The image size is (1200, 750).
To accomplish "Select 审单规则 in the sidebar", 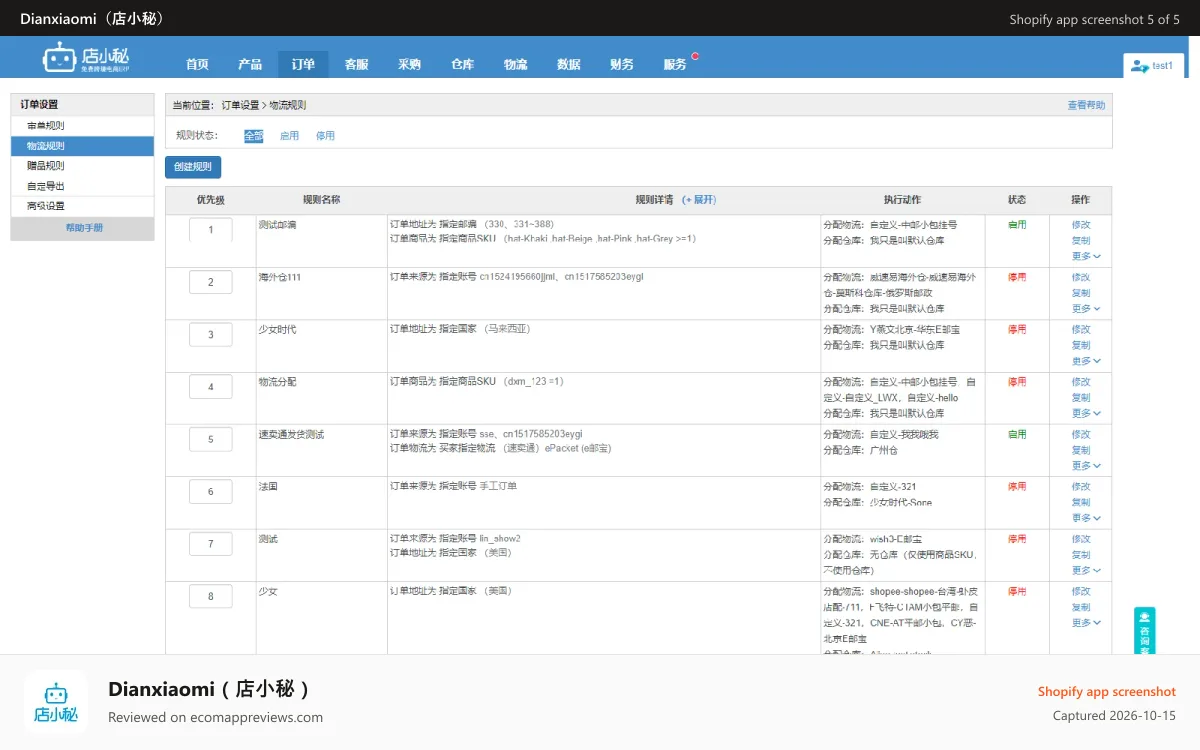I will coord(82,126).
